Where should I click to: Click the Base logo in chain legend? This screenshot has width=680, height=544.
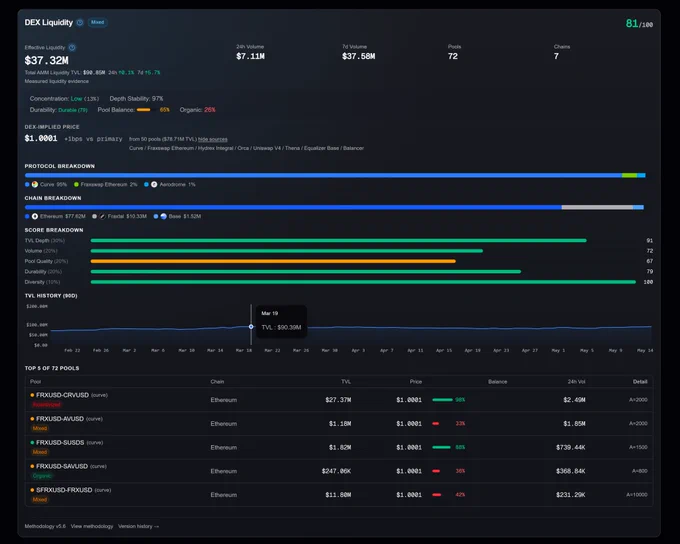click(163, 216)
